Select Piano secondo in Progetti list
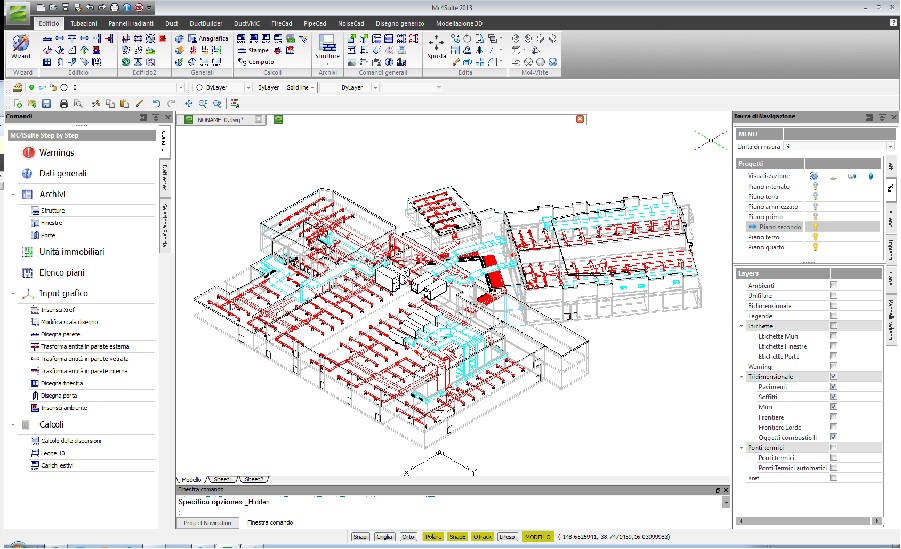Viewport: 901px width, 549px height. (x=780, y=227)
